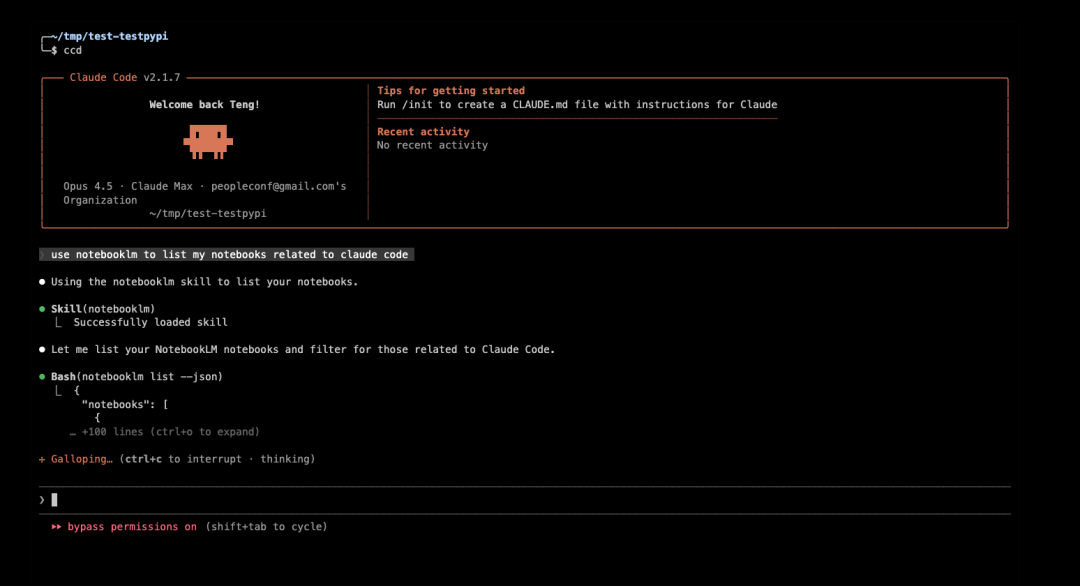This screenshot has height=586, width=1080.
Task: Click the orange spinner next to Galloping
Action: 42,459
